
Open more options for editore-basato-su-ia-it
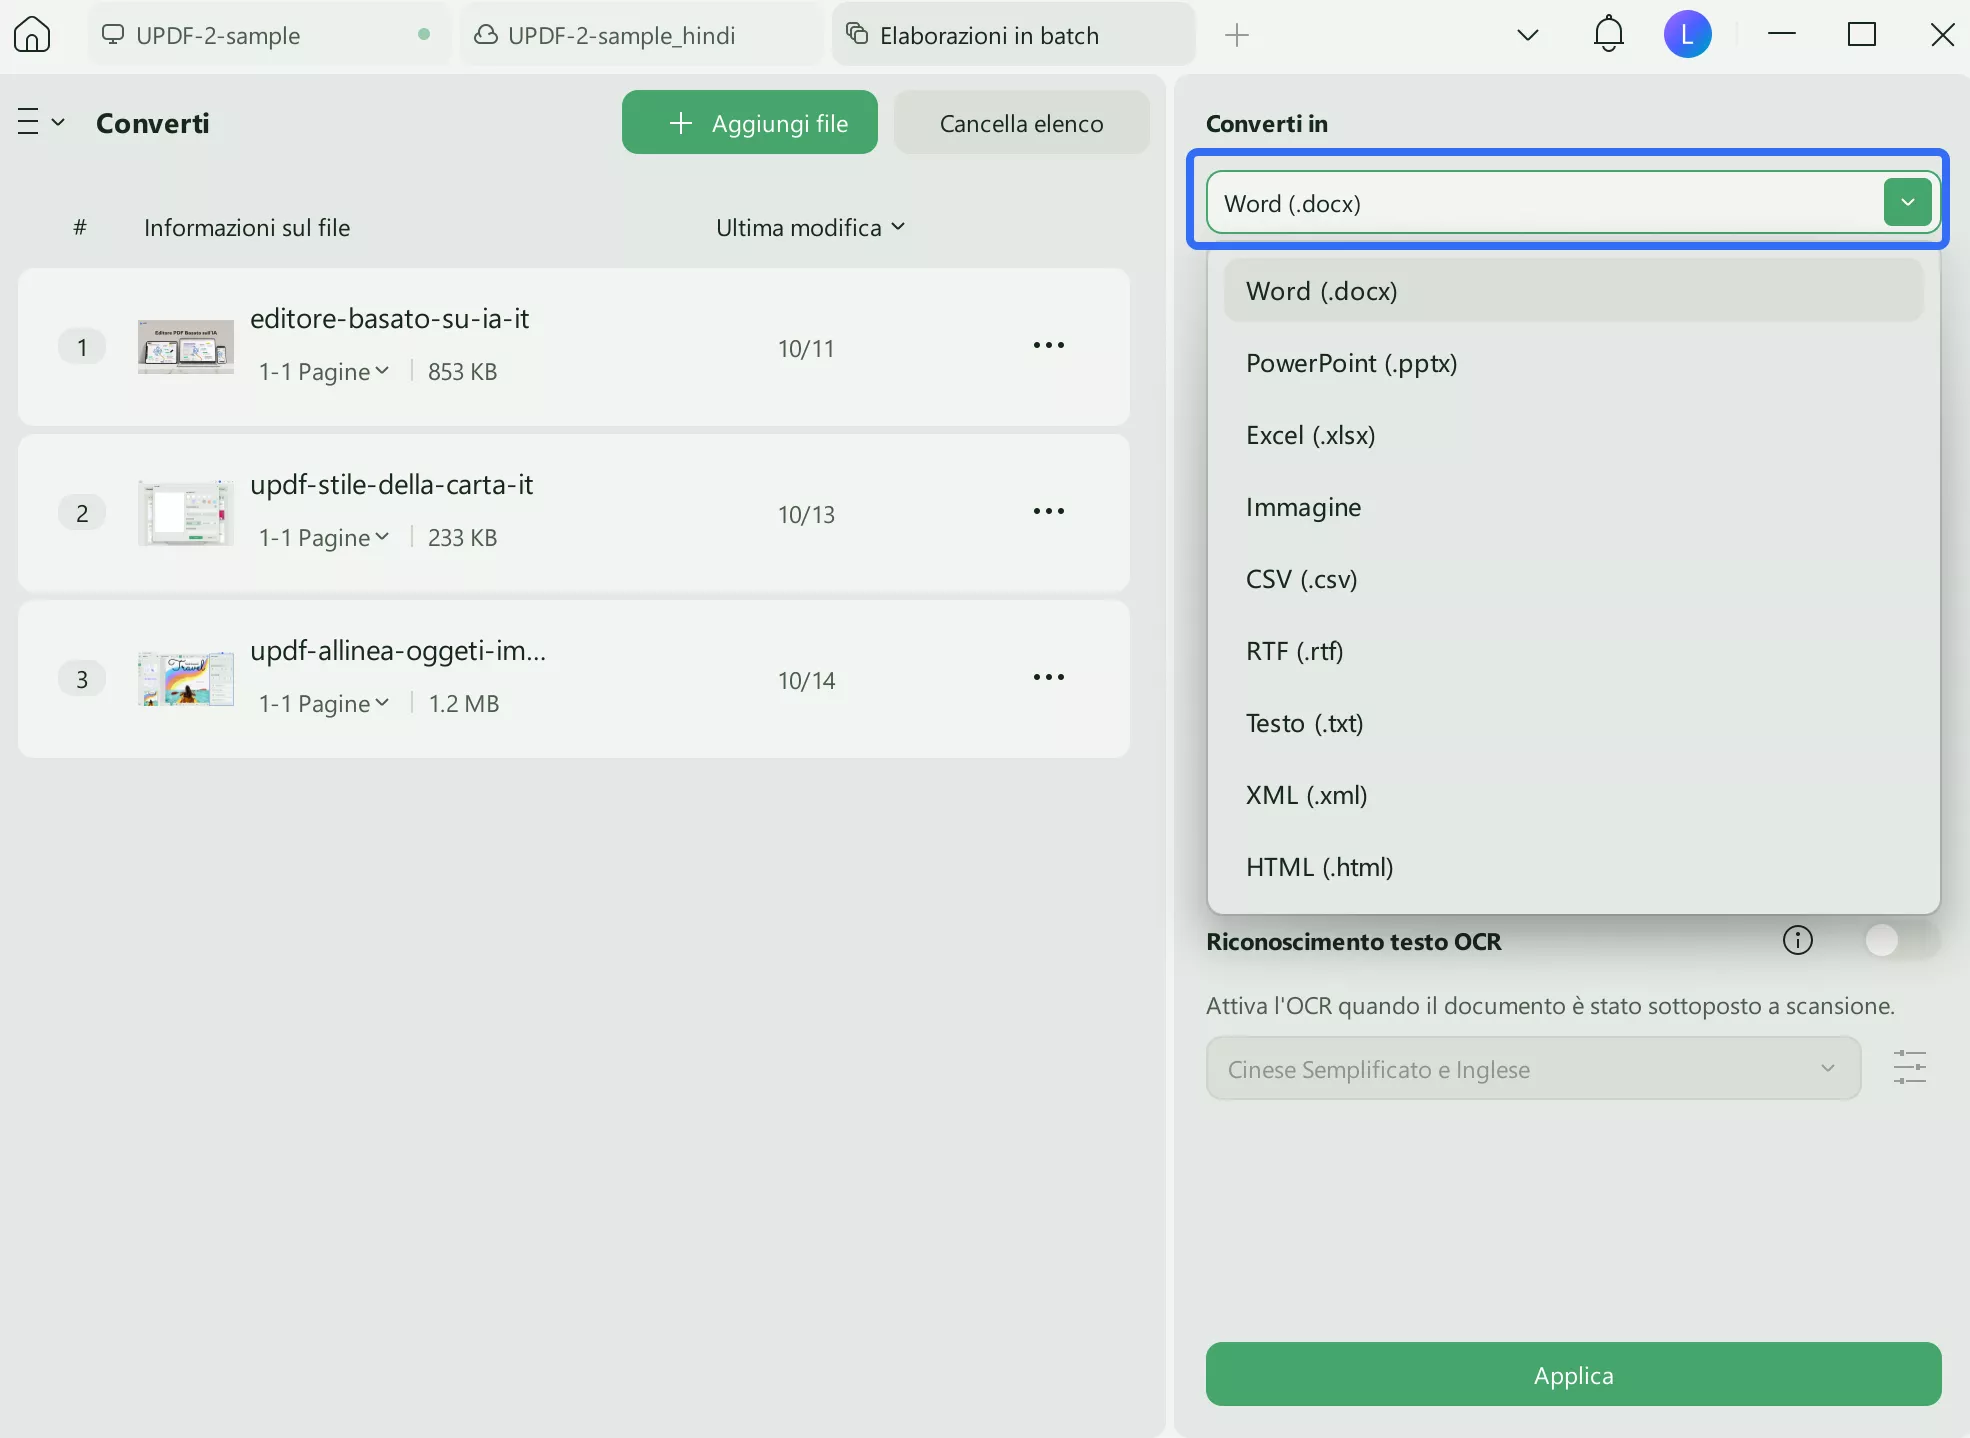pyautogui.click(x=1048, y=346)
